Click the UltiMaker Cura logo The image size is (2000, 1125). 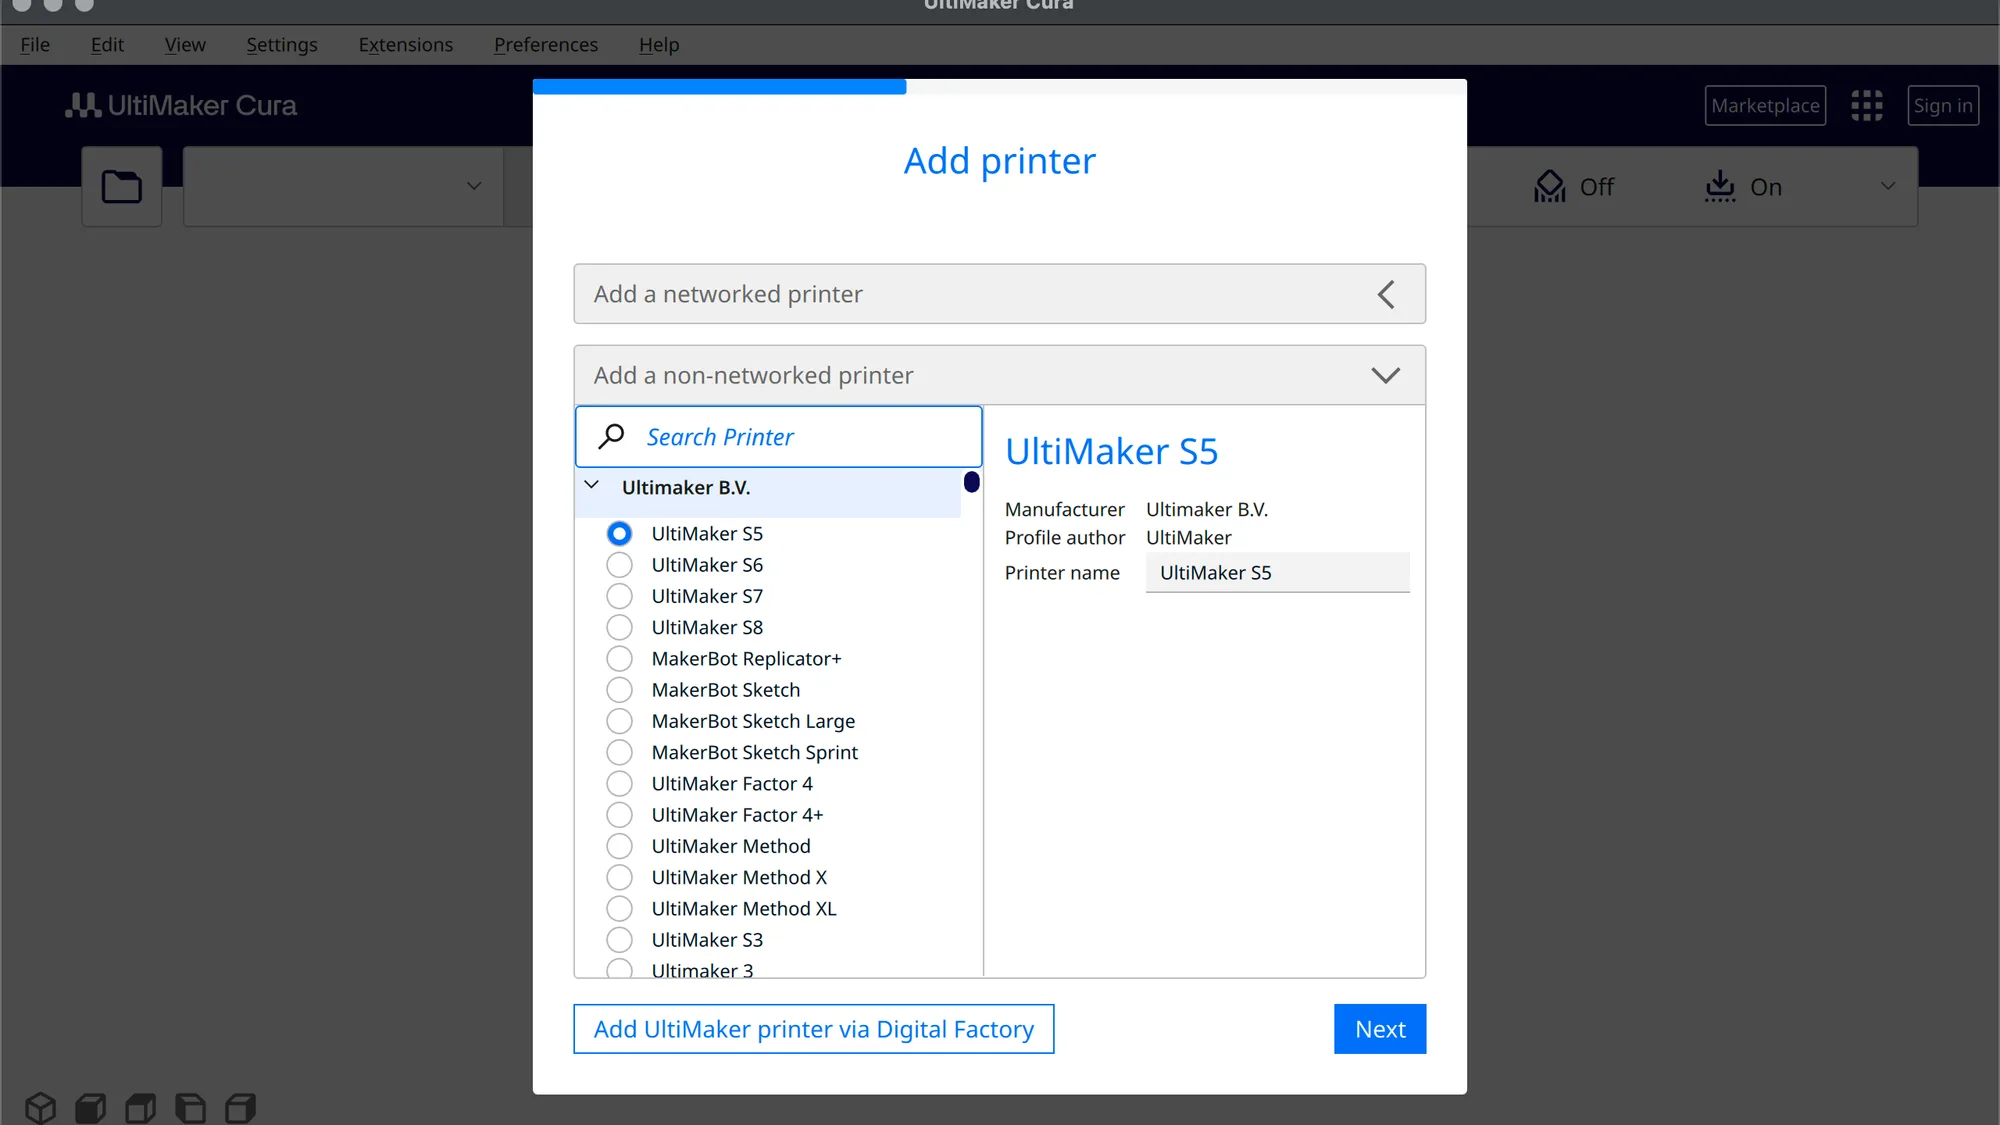click(x=181, y=105)
